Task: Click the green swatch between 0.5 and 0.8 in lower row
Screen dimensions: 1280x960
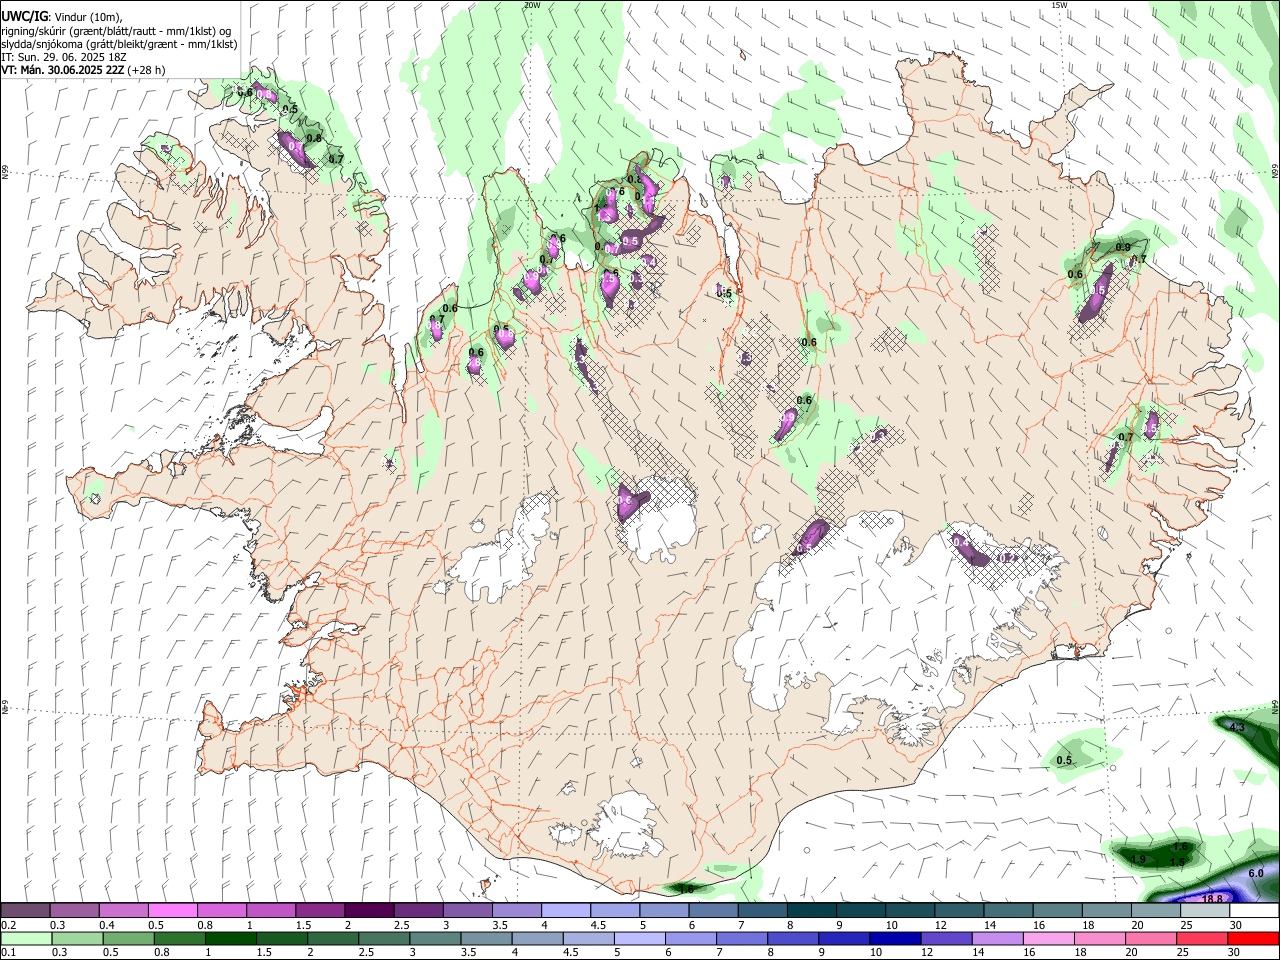Action: (x=127, y=939)
